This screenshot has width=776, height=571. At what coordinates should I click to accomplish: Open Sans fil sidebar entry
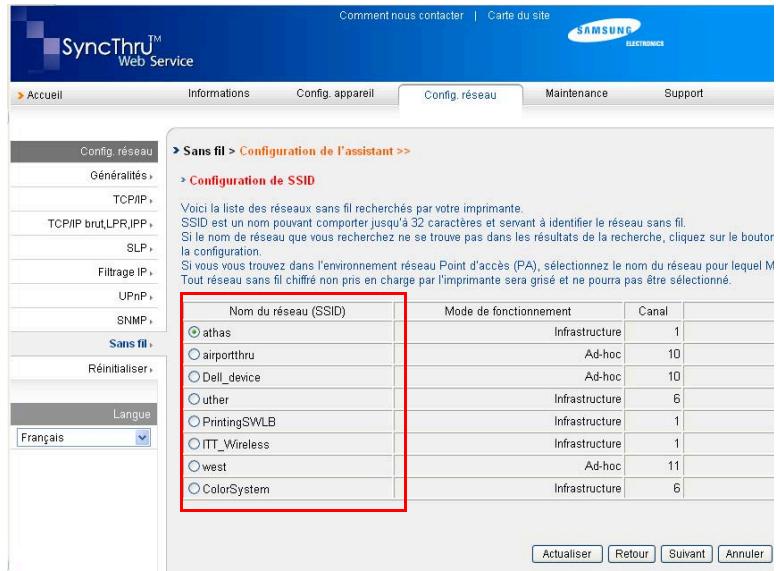[130, 343]
